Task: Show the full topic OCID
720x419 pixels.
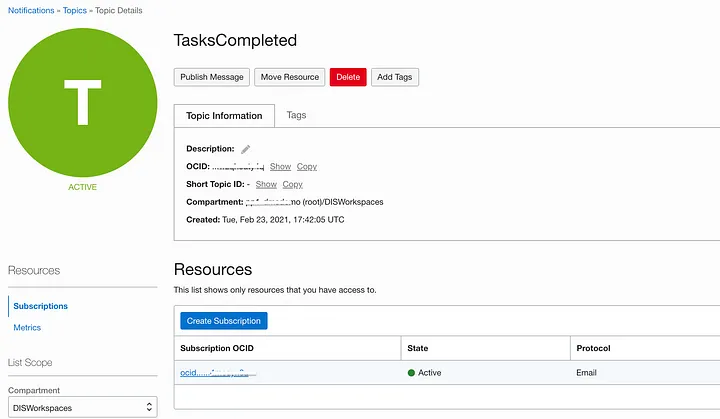Action: (280, 167)
